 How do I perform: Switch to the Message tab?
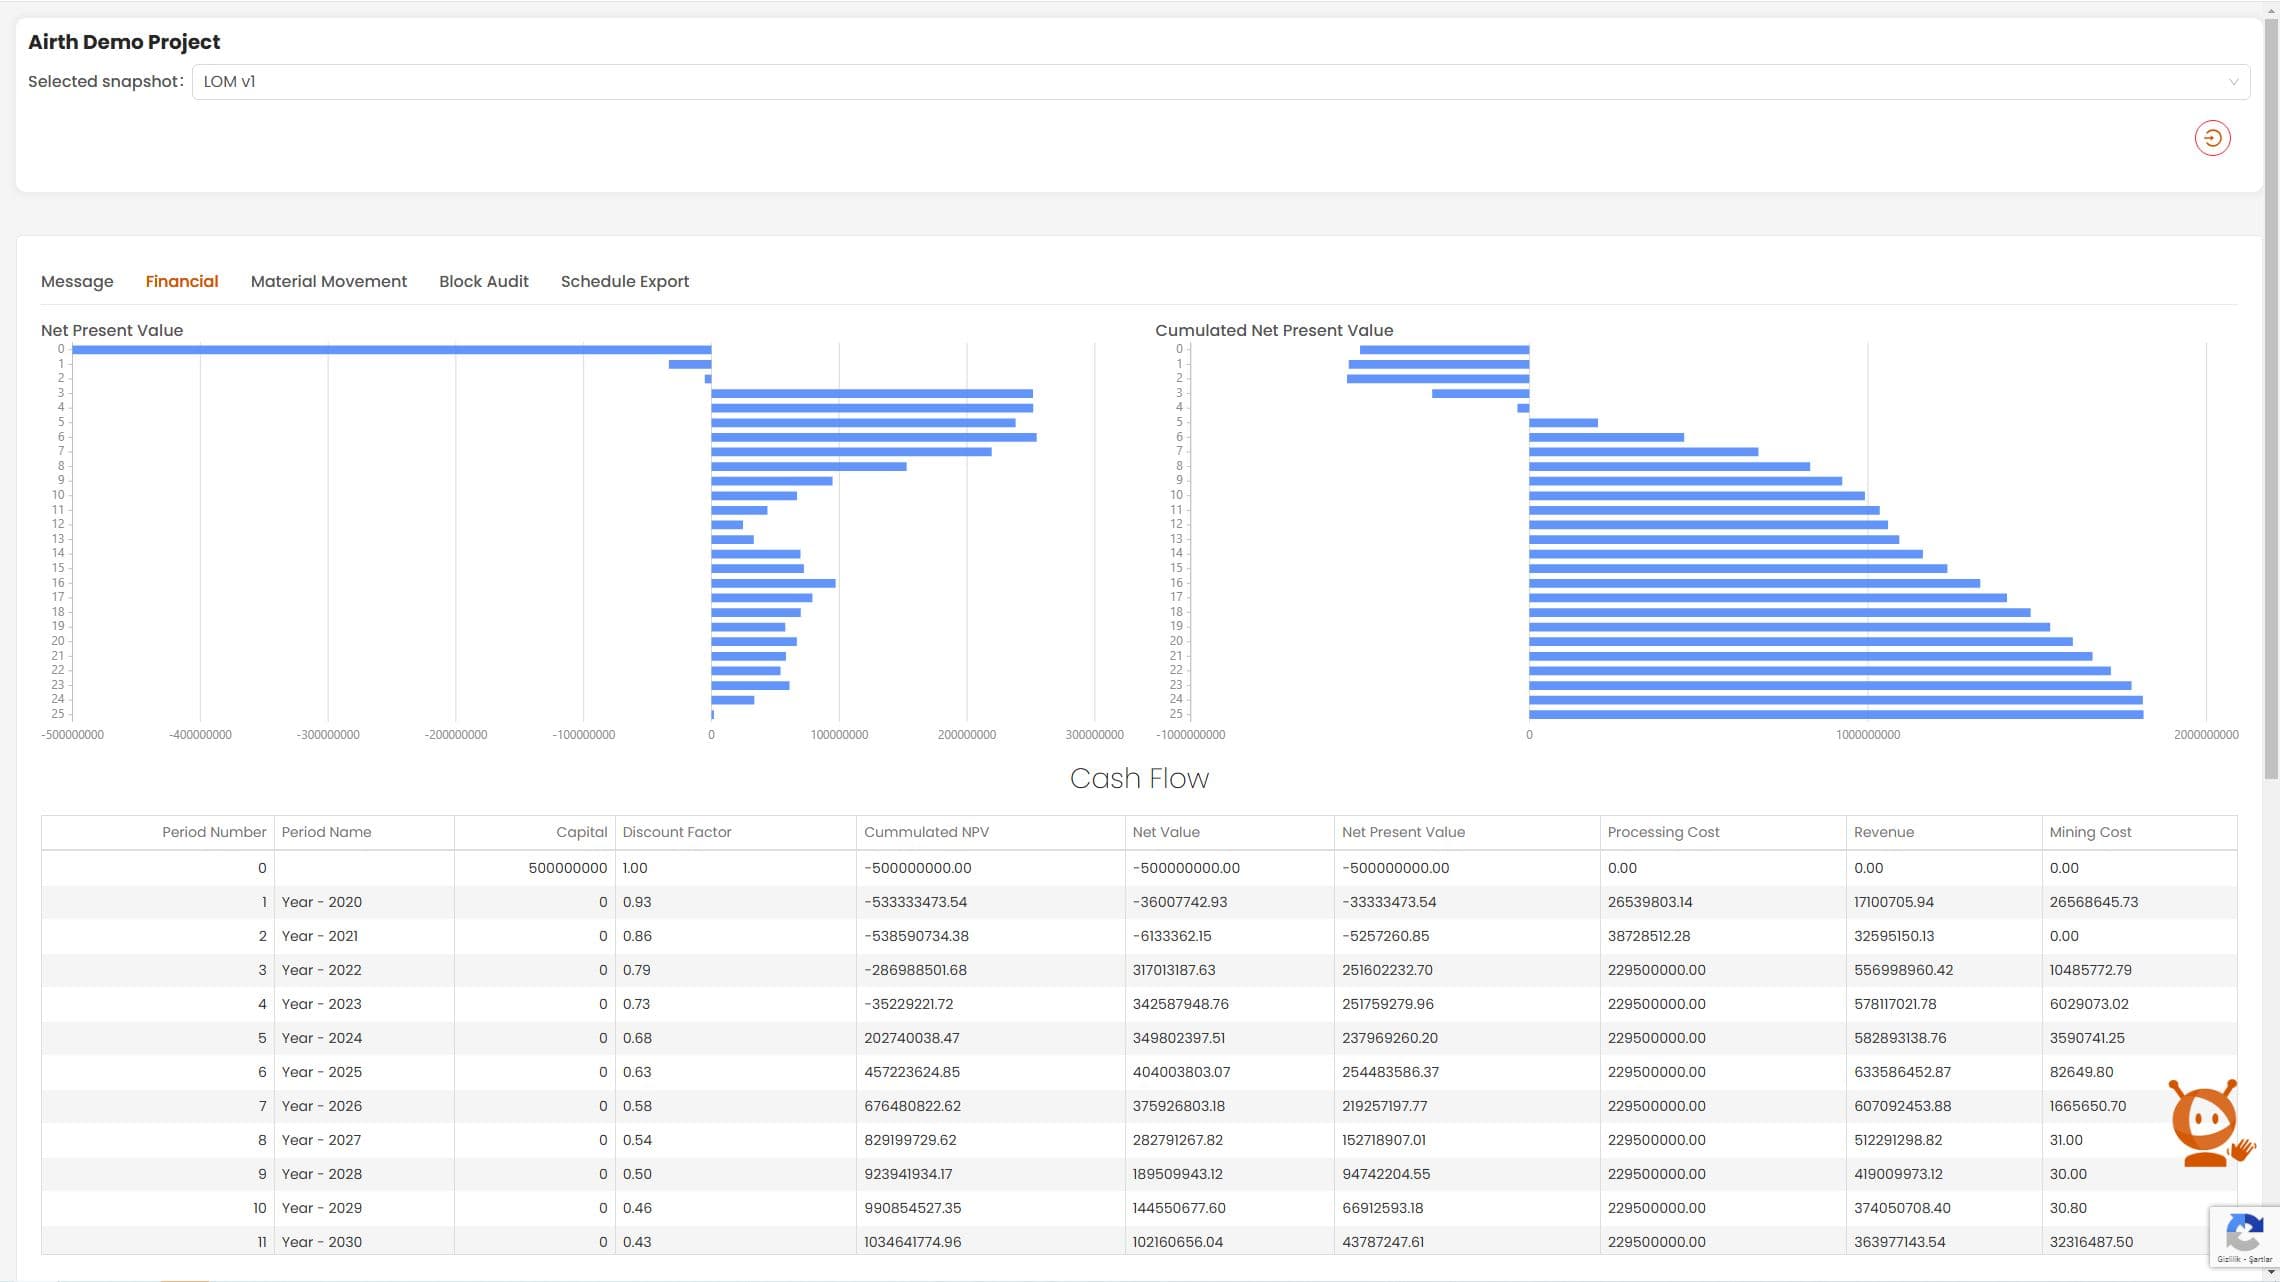tap(77, 282)
